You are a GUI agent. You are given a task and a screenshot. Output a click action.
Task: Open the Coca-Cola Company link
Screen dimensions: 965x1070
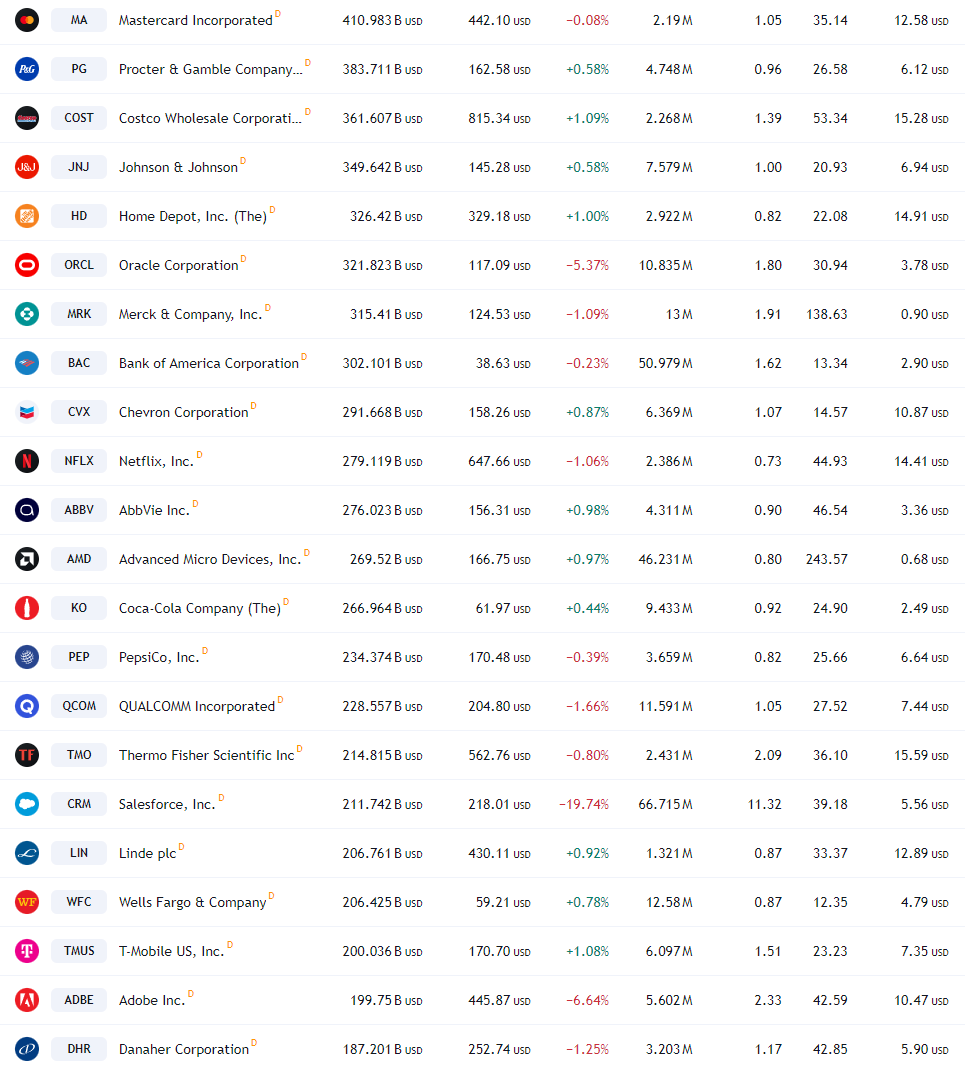(200, 608)
